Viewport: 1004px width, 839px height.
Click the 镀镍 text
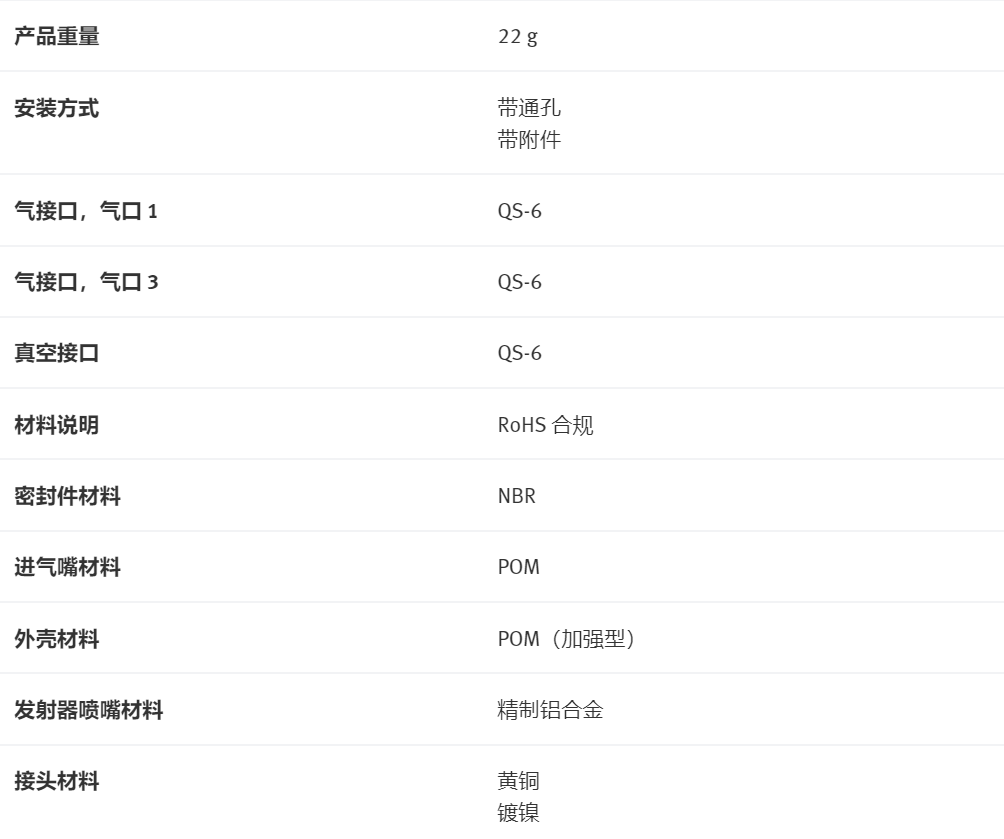coord(518,813)
